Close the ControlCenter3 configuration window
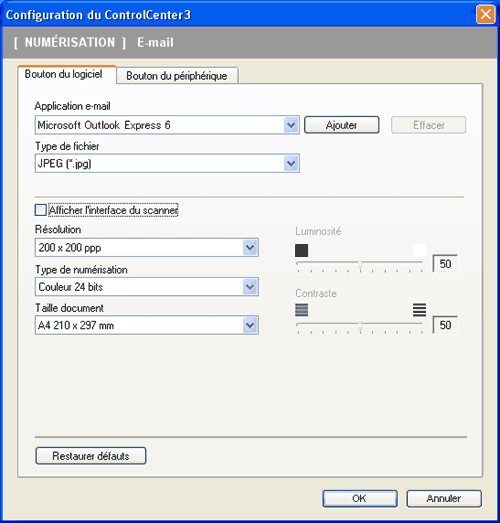The width and height of the screenshot is (500, 523). pos(485,15)
